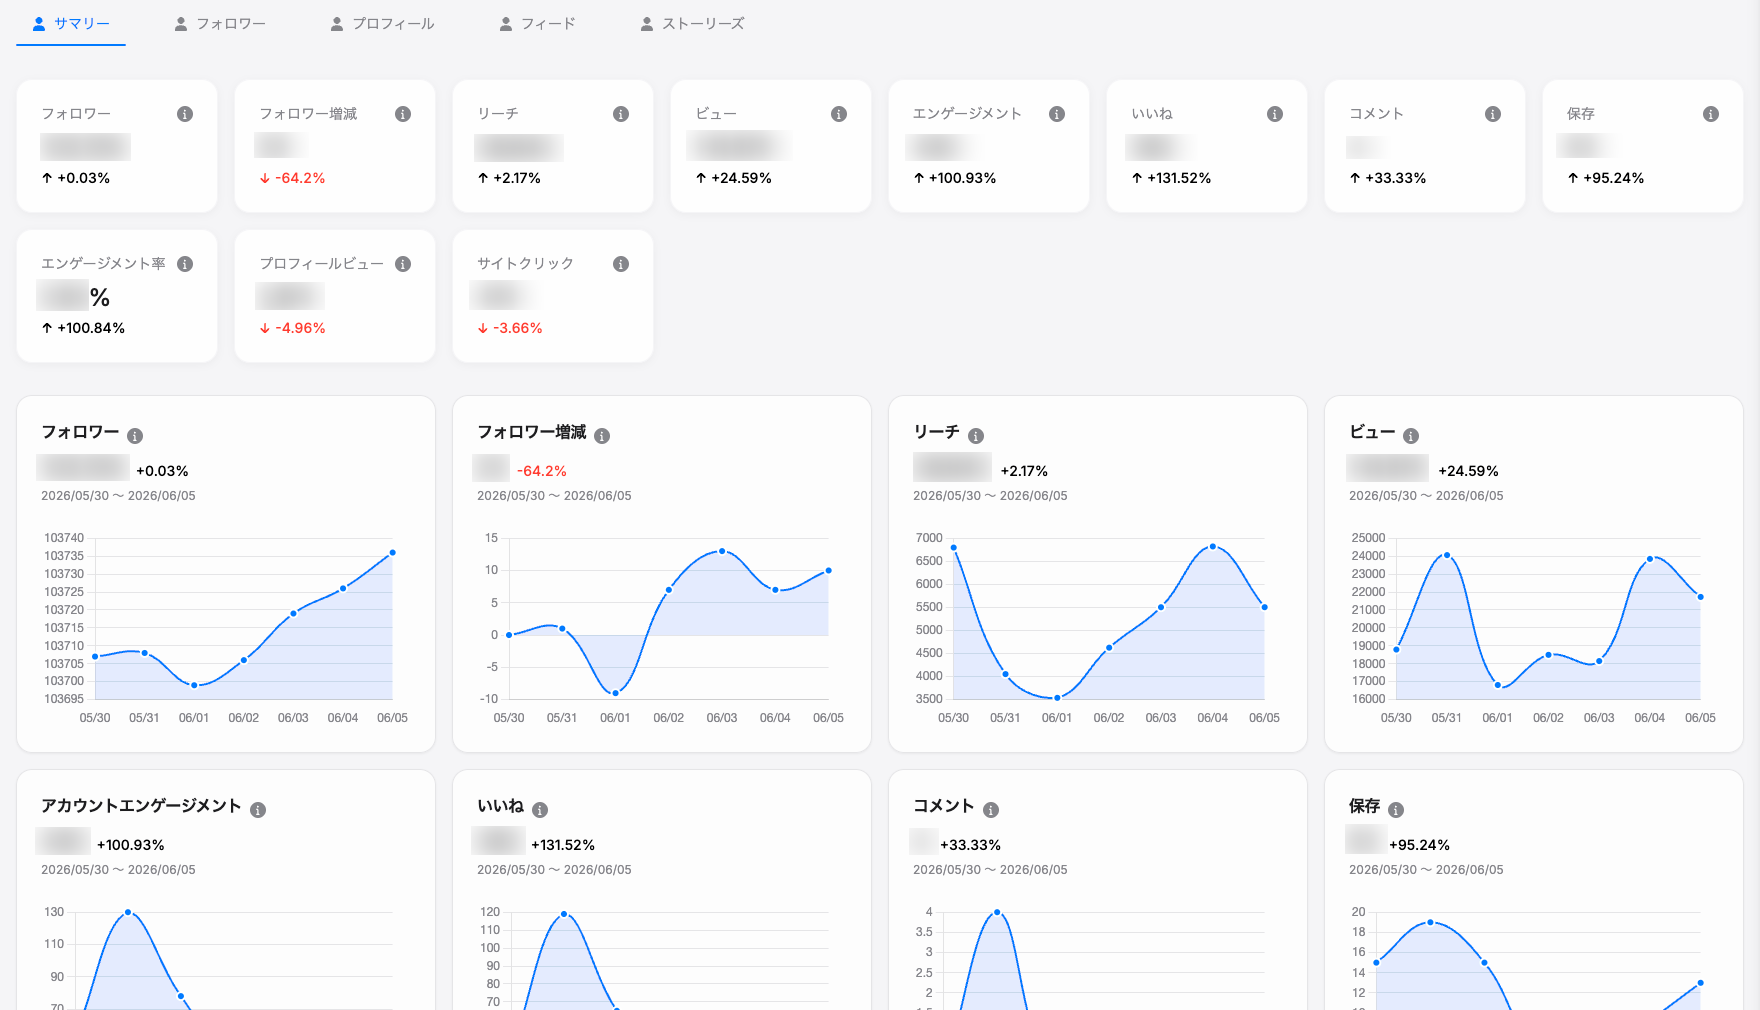Click info icon on フォロワー summary card

point(185,114)
